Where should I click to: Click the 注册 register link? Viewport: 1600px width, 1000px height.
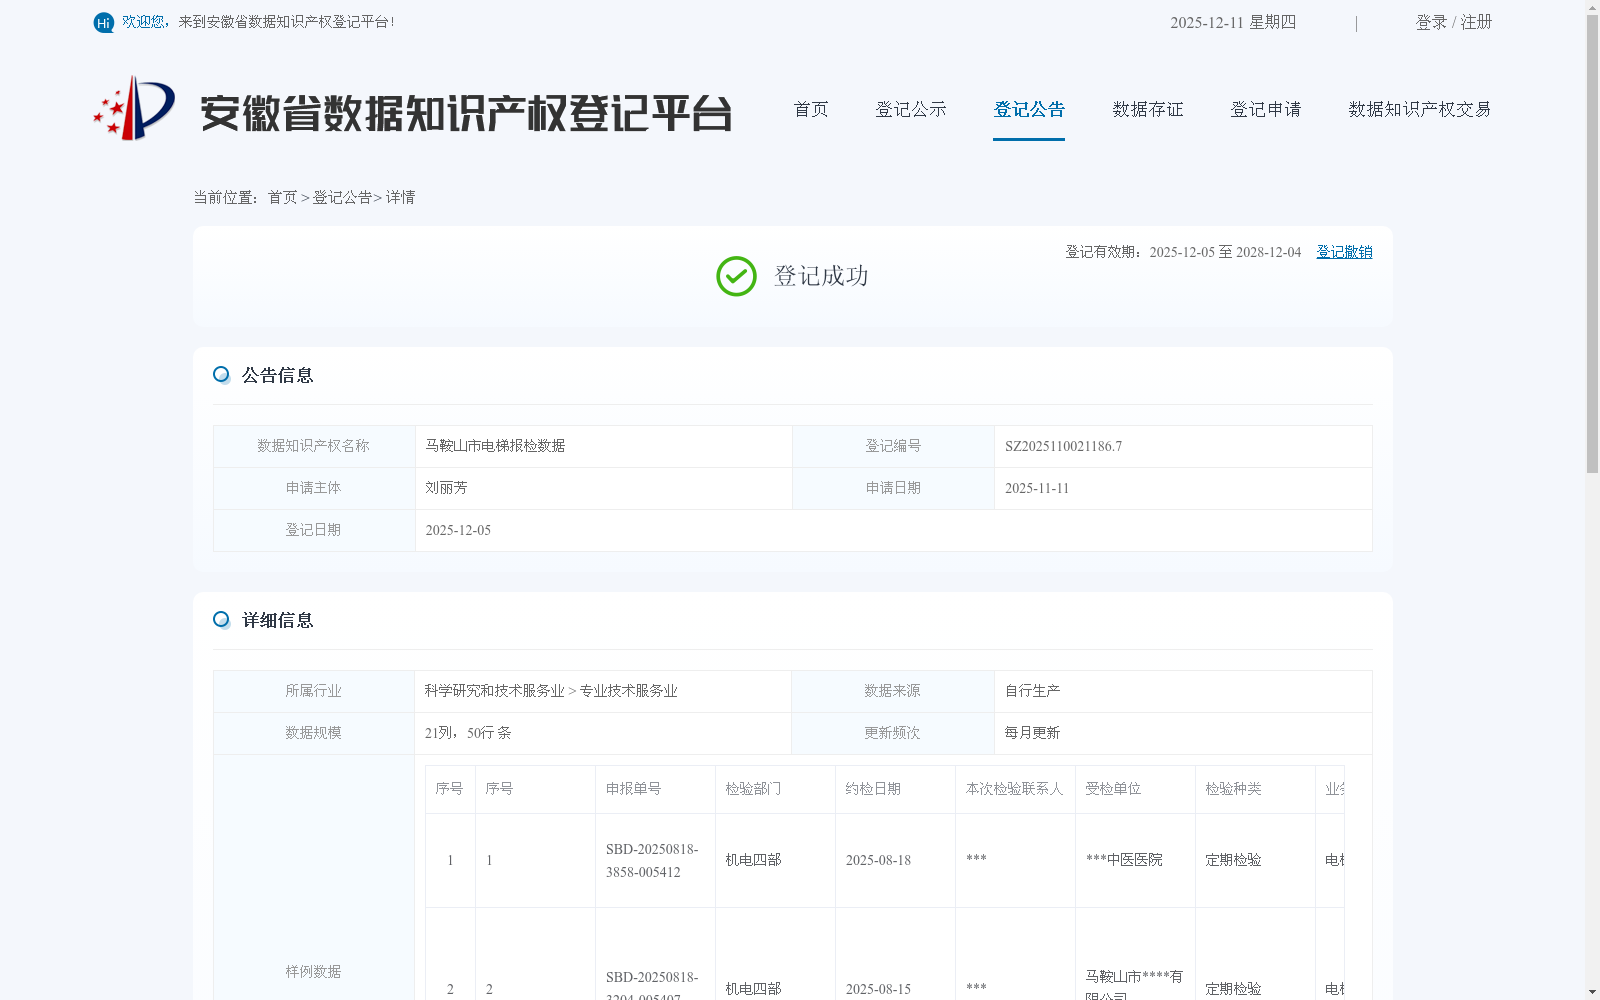[x=1476, y=22]
